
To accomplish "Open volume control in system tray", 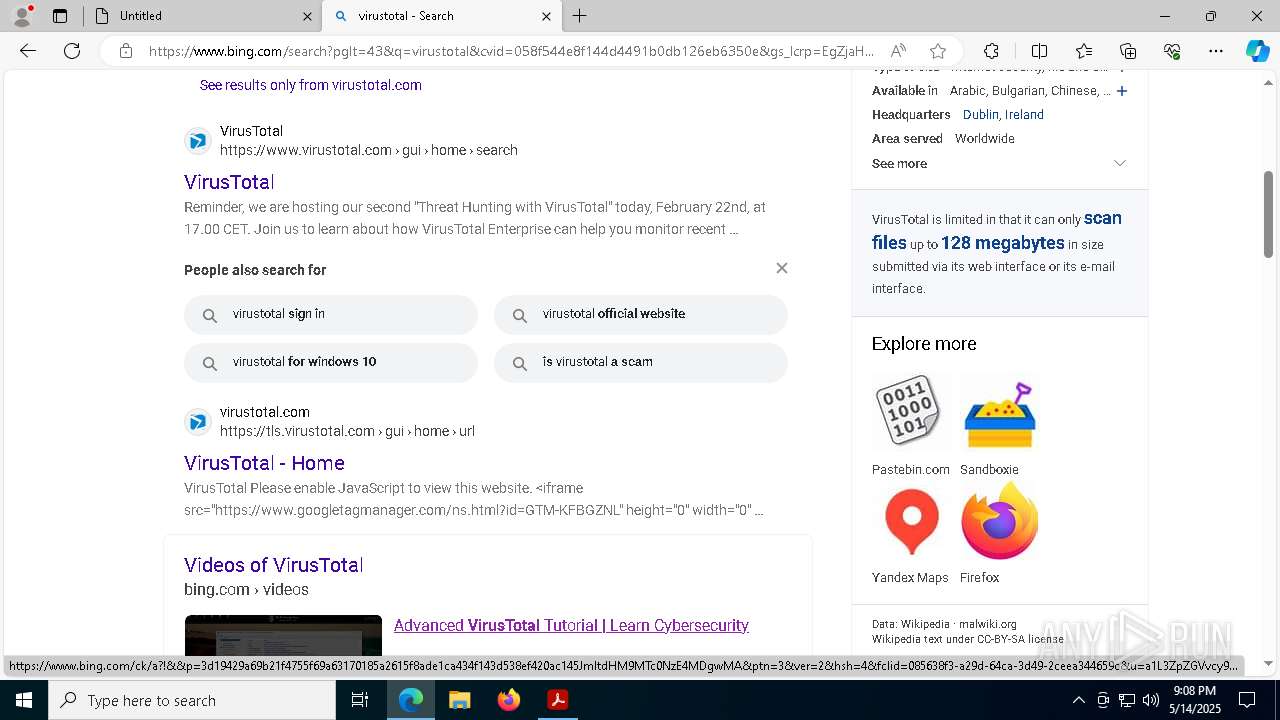I will click(1150, 700).
